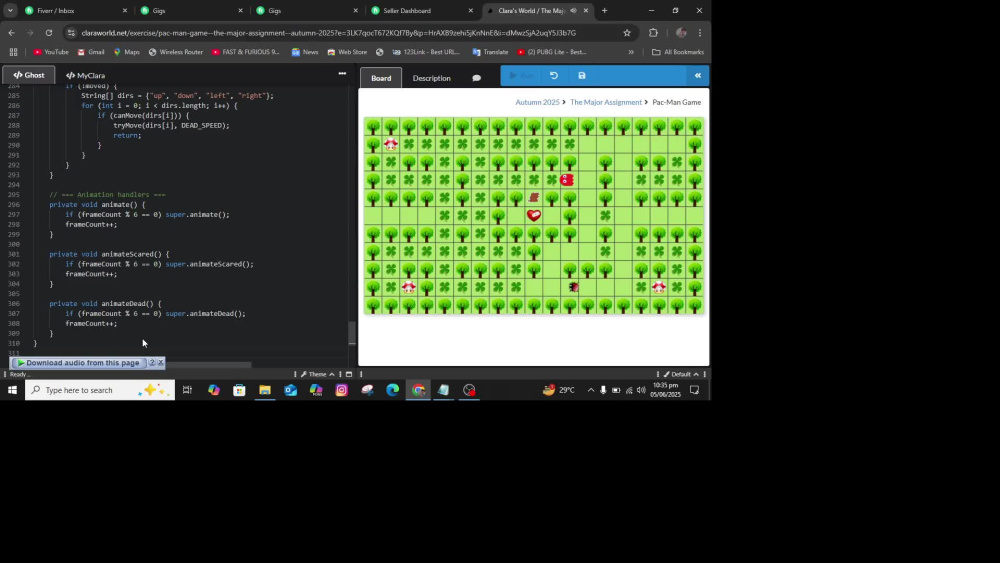1000x563 pixels.
Task: Open Task View on the taskbar
Action: point(188,390)
